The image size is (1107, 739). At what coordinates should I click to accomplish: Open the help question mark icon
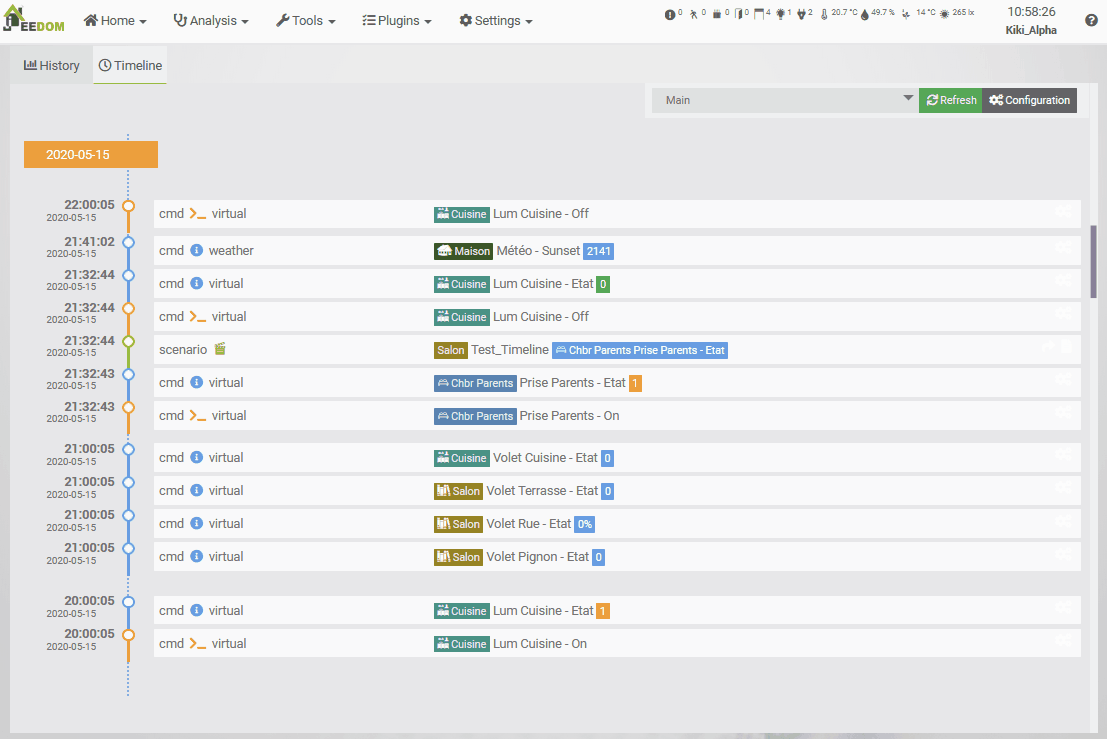pos(1090,21)
